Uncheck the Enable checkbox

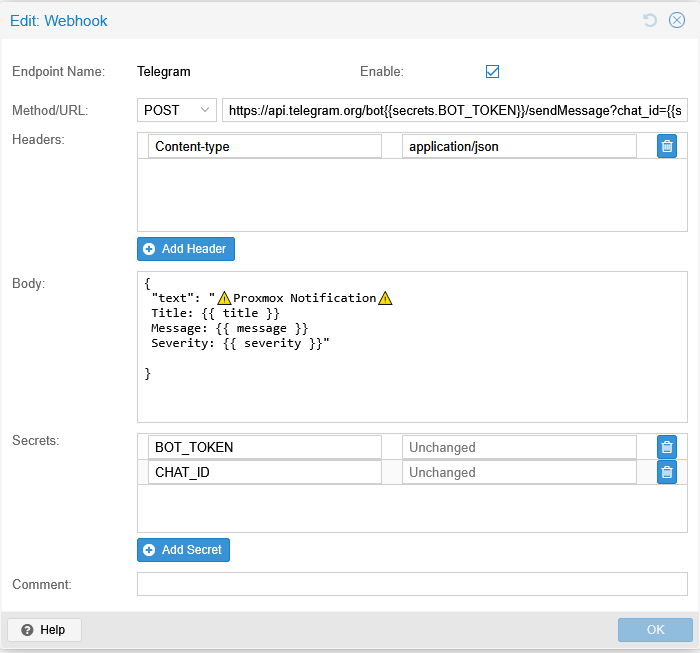pyautogui.click(x=492, y=71)
